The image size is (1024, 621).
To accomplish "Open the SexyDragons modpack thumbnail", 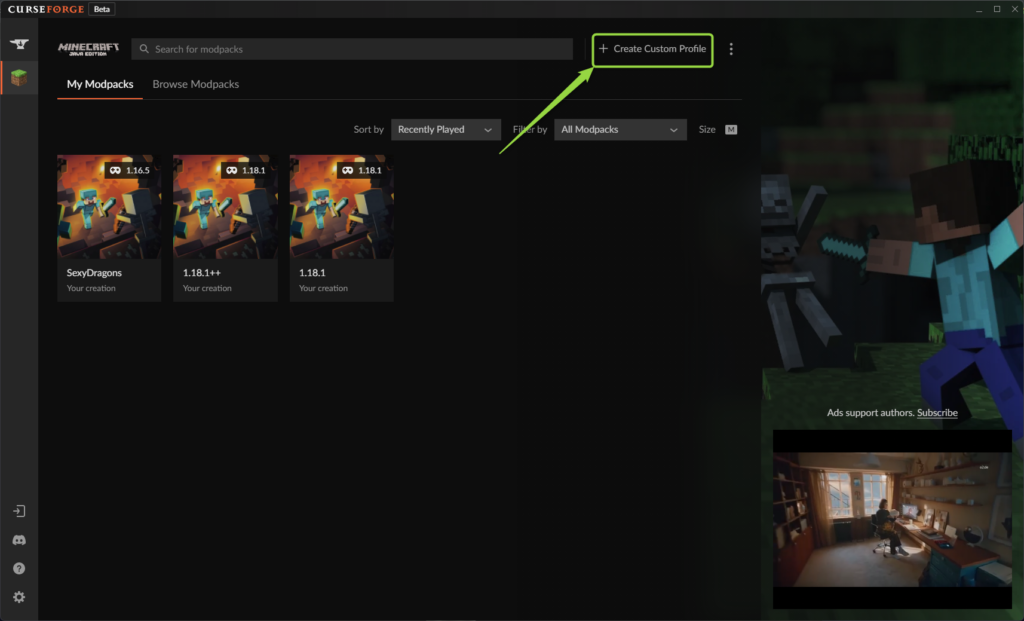I will pos(109,206).
